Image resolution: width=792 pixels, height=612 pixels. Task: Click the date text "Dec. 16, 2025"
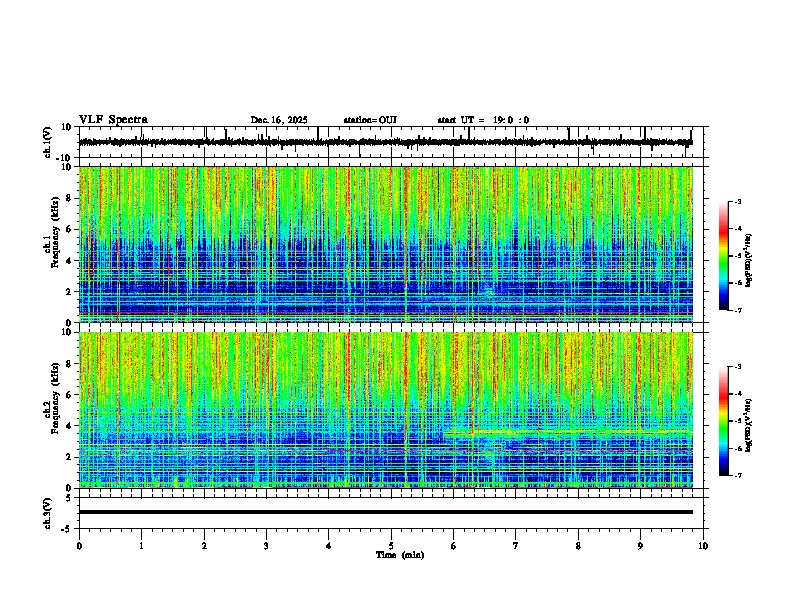279,120
